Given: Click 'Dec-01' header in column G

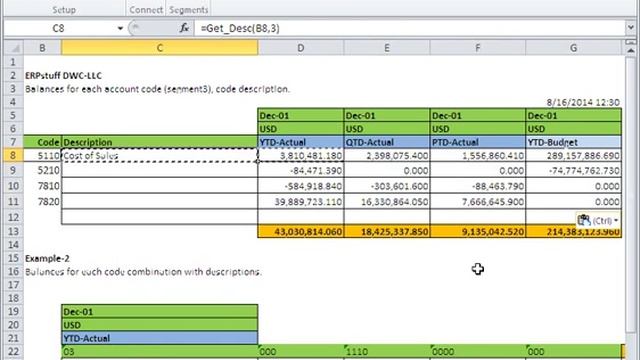Looking at the screenshot, I should (x=573, y=116).
